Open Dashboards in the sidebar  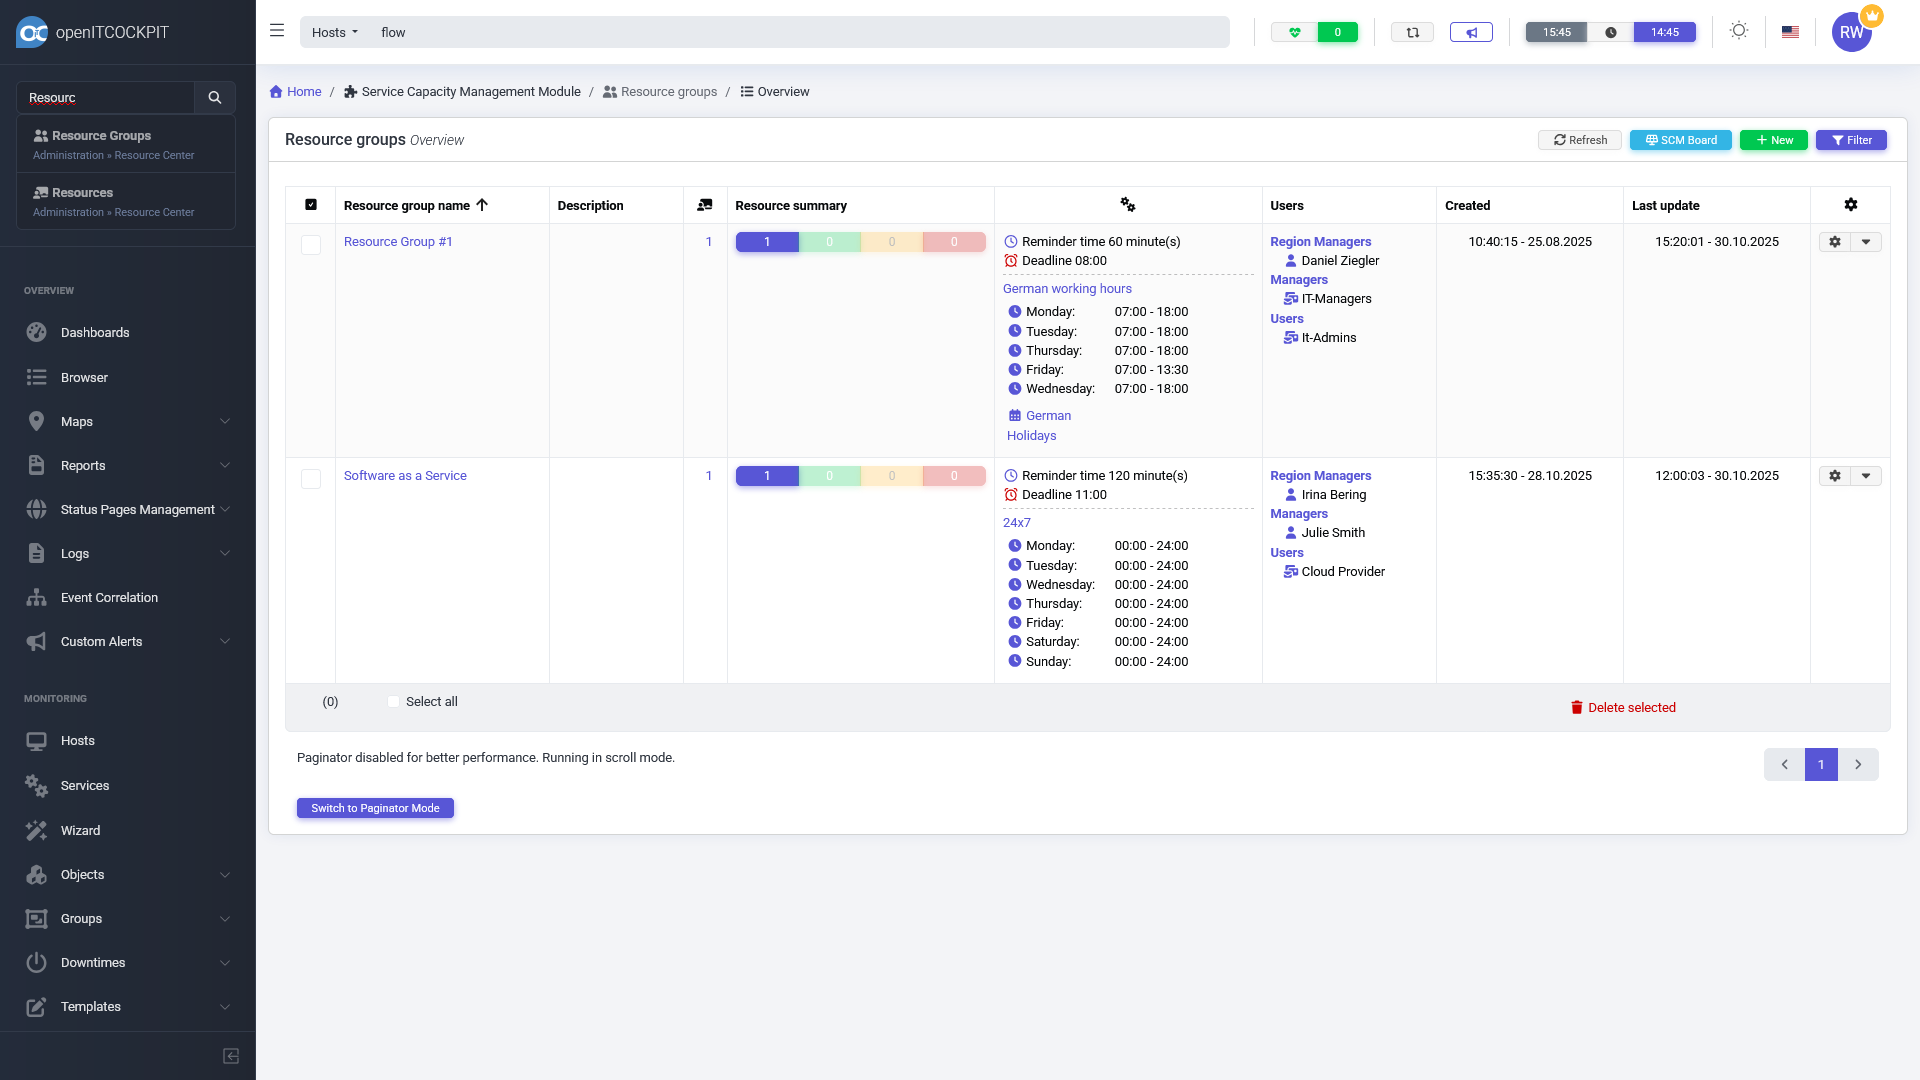tap(95, 333)
